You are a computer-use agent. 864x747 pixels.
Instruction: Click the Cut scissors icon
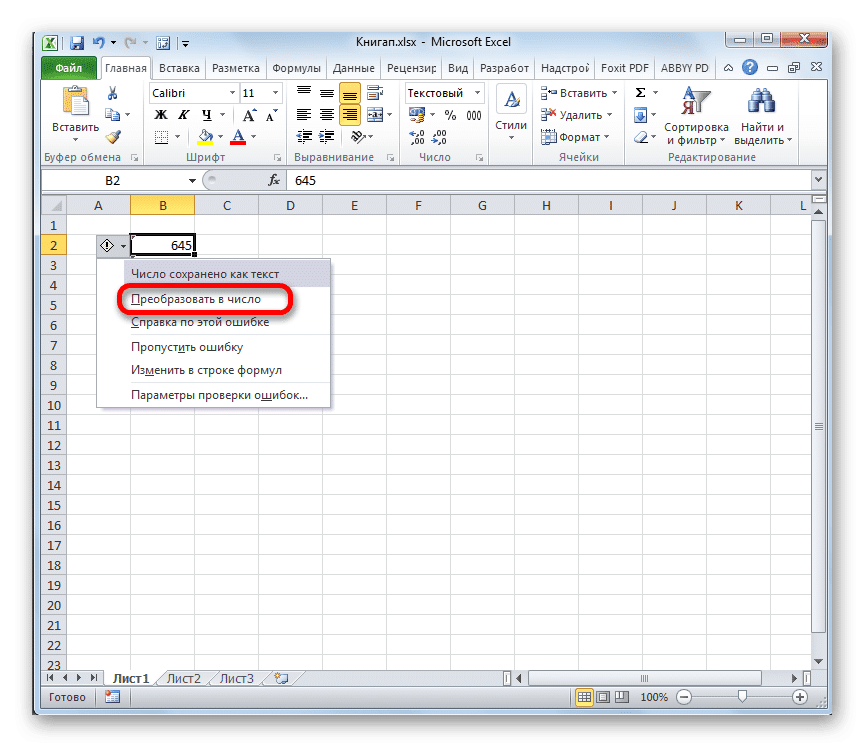[112, 93]
